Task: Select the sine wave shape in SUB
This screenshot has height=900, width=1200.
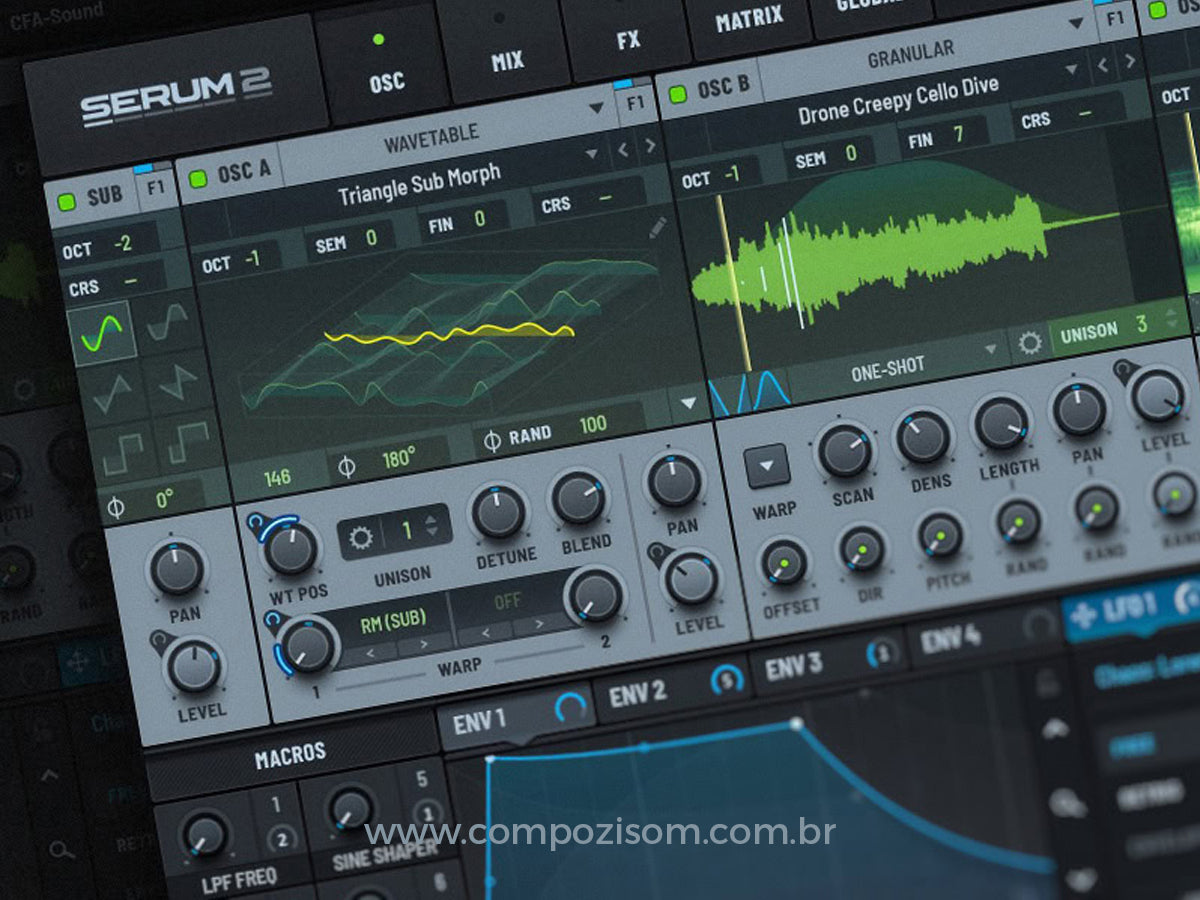Action: [x=102, y=332]
